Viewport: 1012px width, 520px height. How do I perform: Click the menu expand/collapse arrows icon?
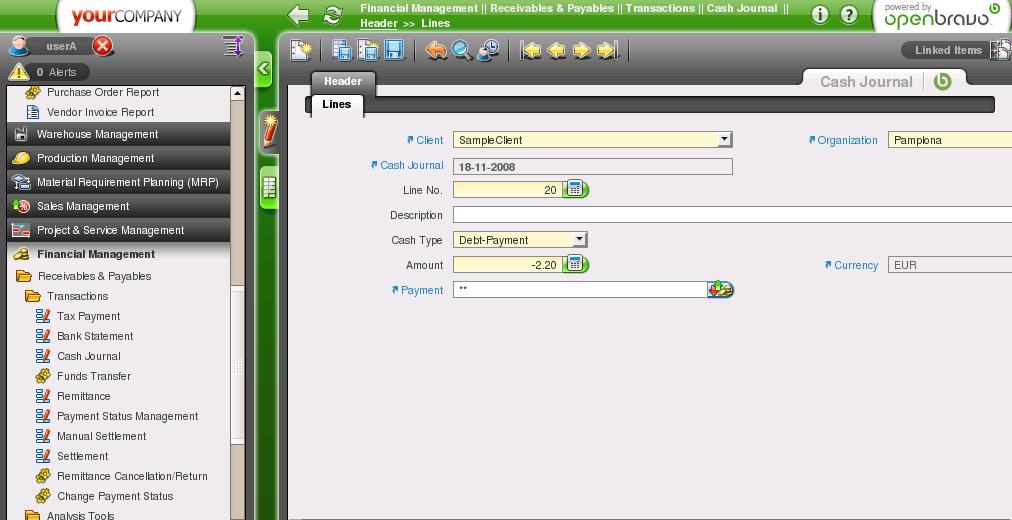[233, 46]
